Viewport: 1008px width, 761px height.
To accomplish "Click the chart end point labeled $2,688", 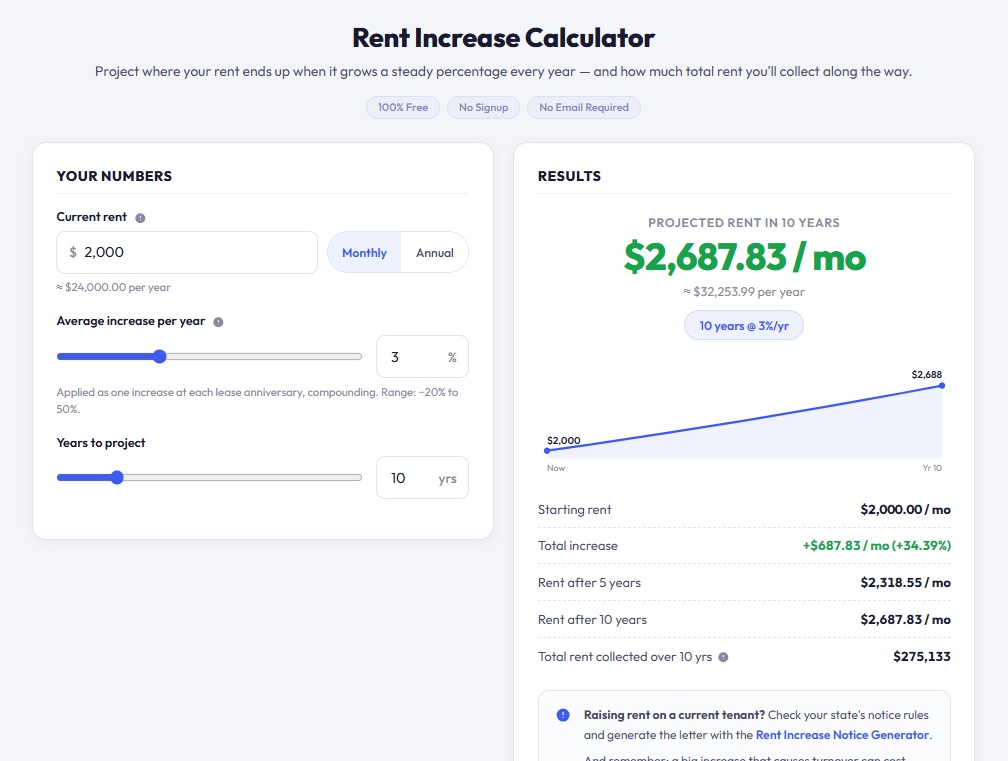I will pos(942,386).
